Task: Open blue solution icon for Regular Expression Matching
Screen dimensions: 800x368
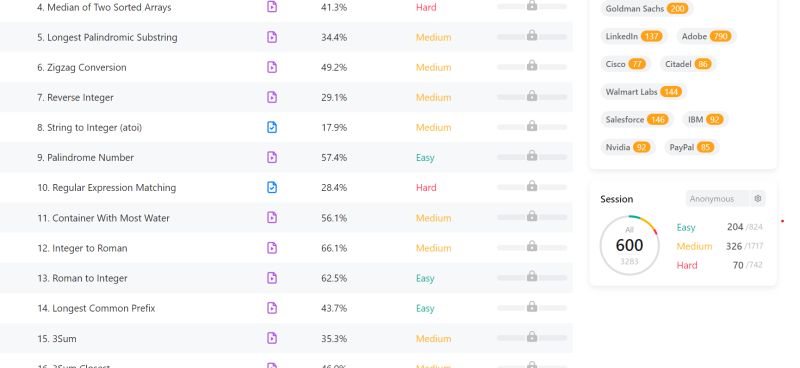Action: pos(272,187)
